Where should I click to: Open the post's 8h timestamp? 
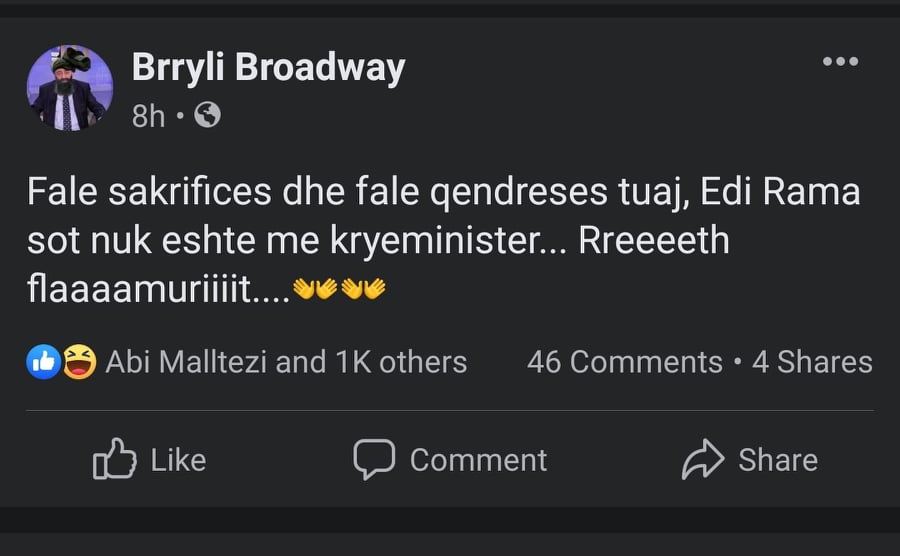coord(148,116)
